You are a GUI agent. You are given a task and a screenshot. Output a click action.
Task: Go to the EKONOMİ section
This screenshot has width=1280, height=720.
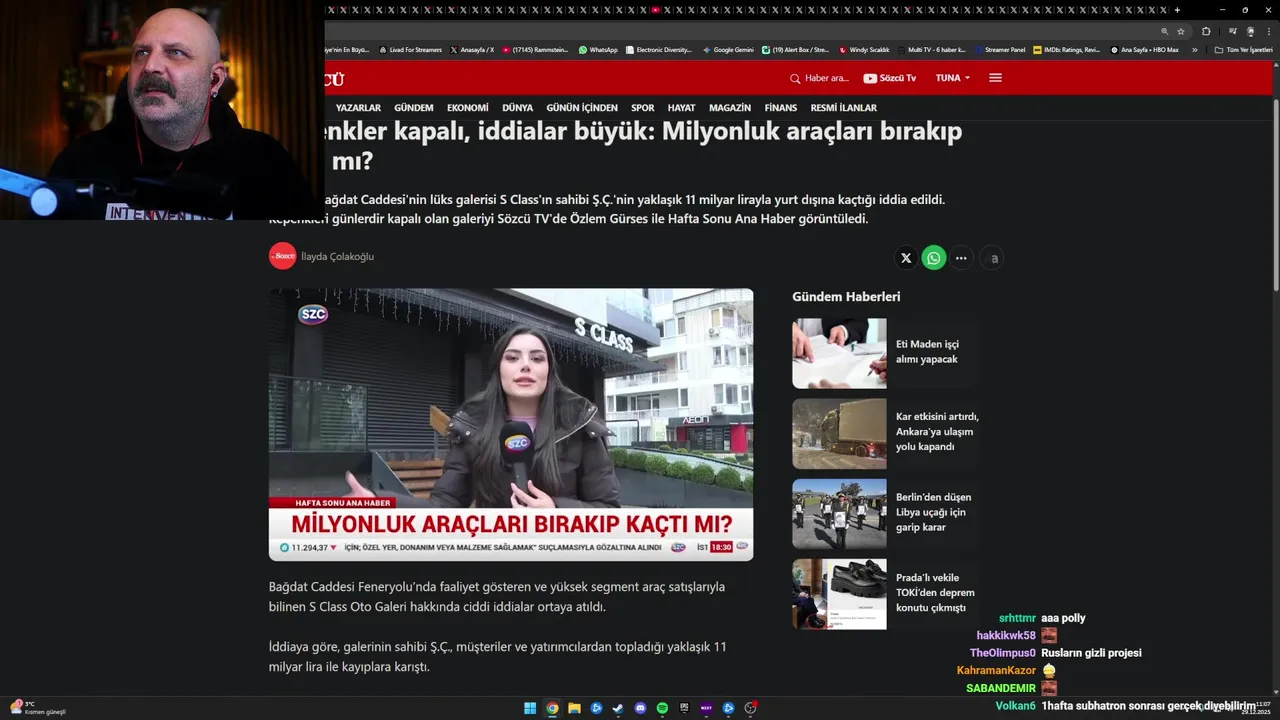tap(468, 108)
